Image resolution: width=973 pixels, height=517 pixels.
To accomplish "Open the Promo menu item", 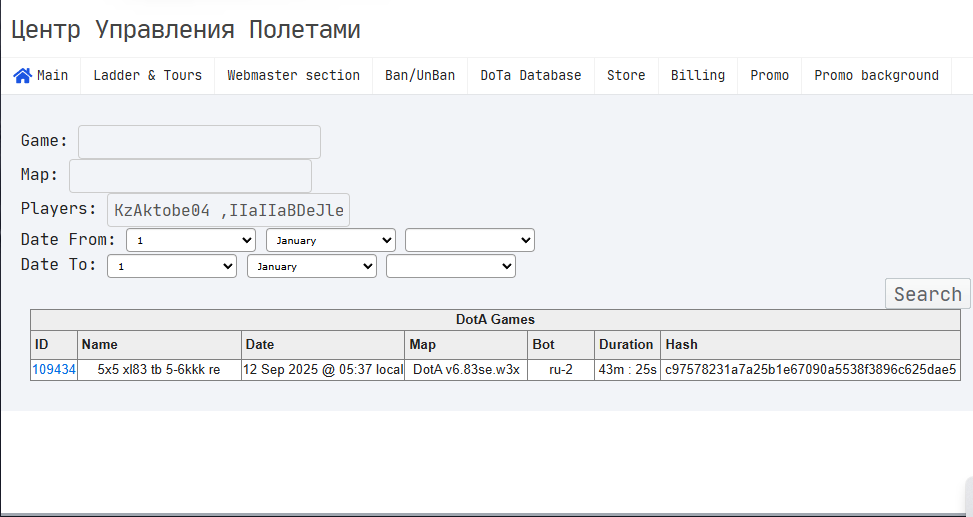I will [x=769, y=76].
